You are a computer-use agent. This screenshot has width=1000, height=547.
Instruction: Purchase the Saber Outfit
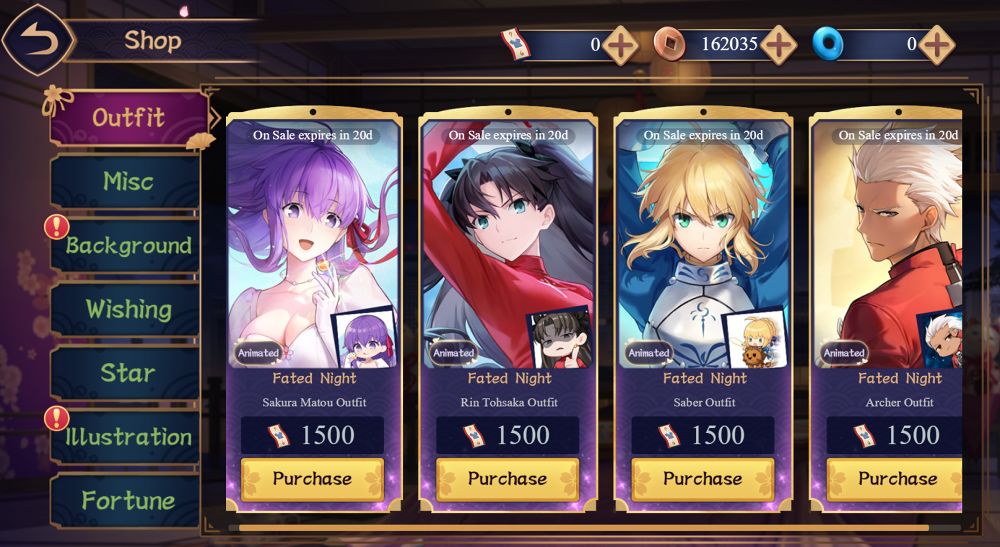(x=703, y=479)
